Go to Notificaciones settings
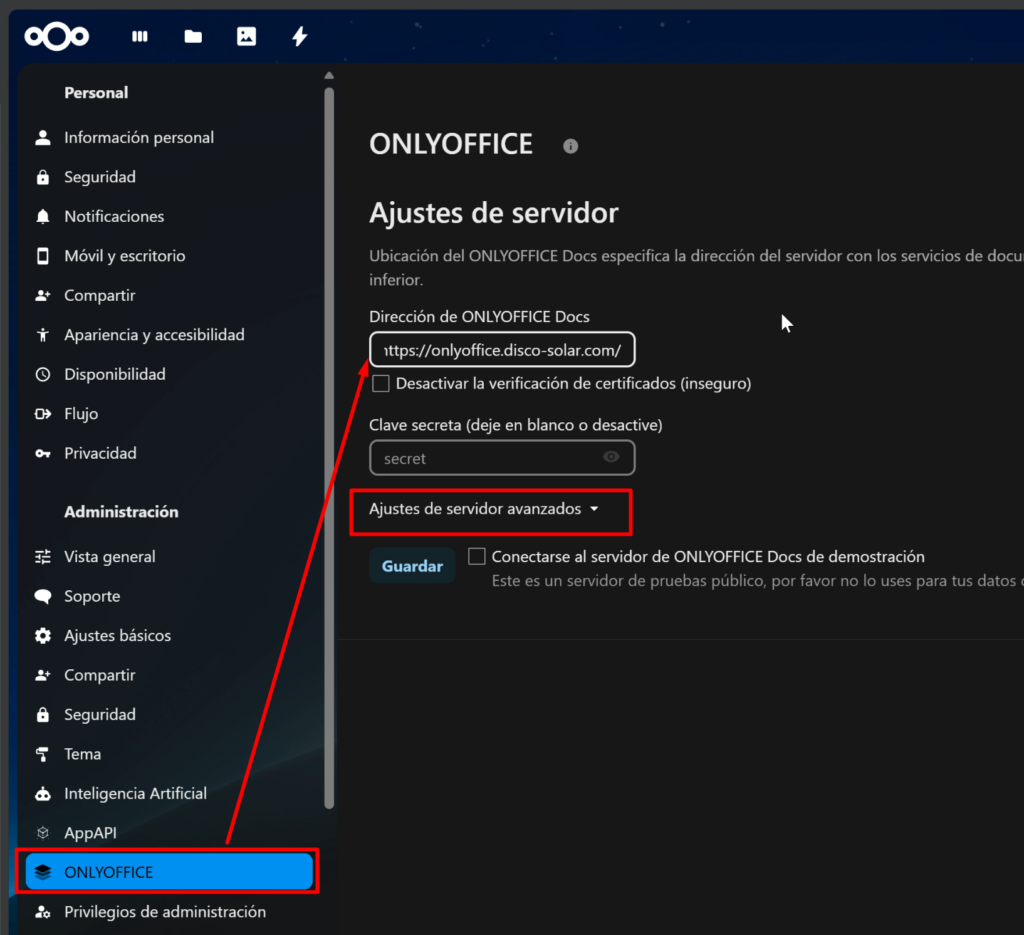The width and height of the screenshot is (1024, 935). click(114, 216)
